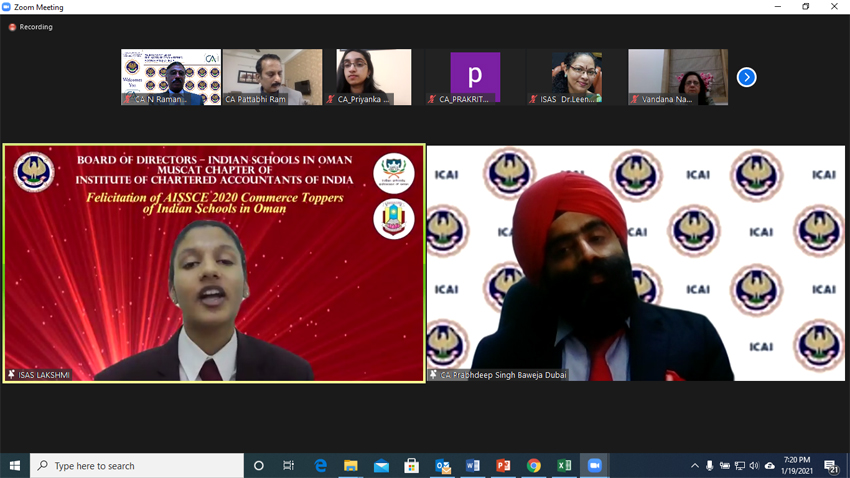This screenshot has width=850, height=478.
Task: Open Task View on the taskbar
Action: pyautogui.click(x=289, y=466)
